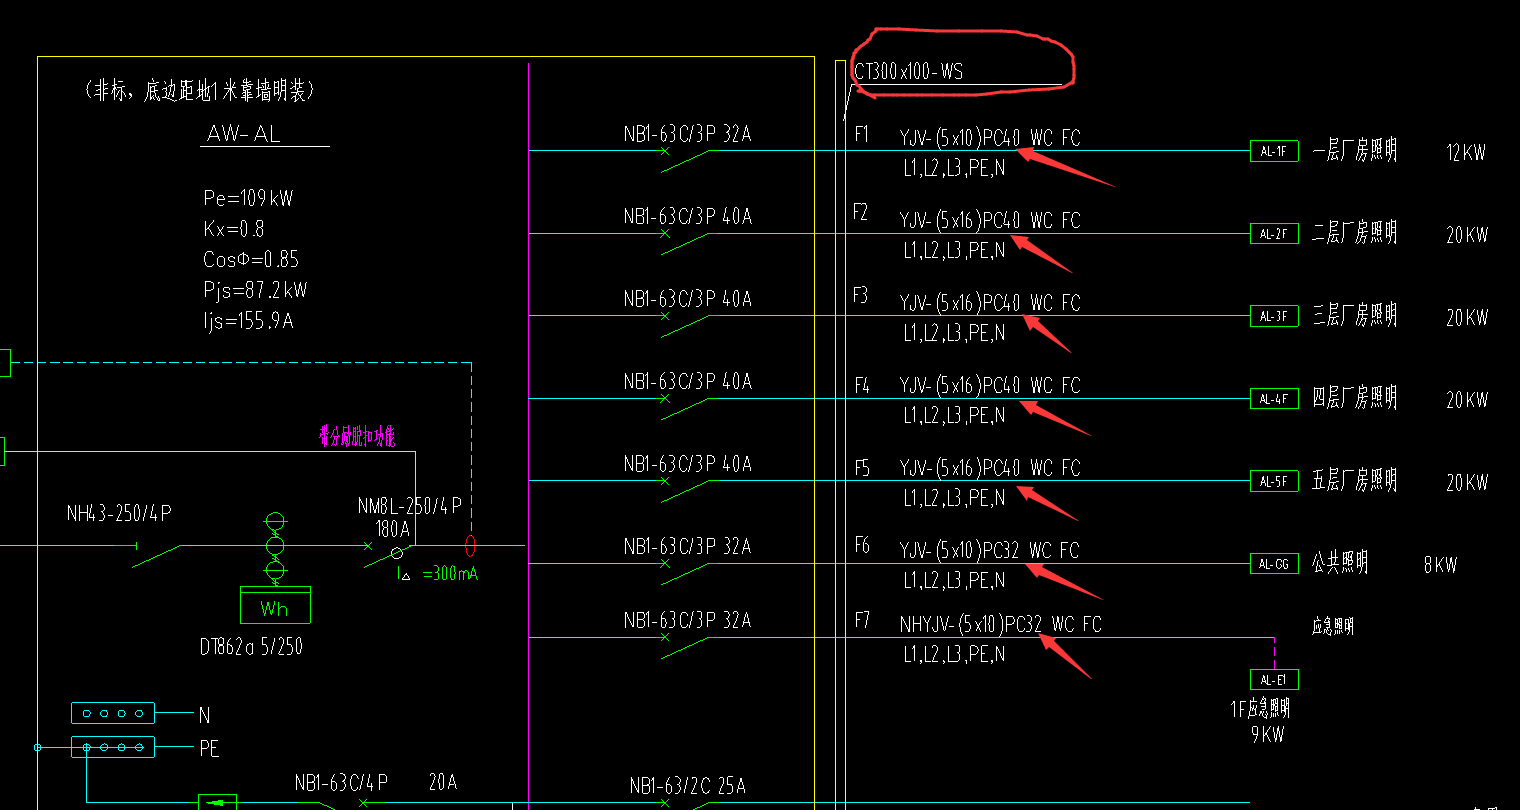
Task: Click the Ijs=155.9A parameter text
Action: [248, 322]
